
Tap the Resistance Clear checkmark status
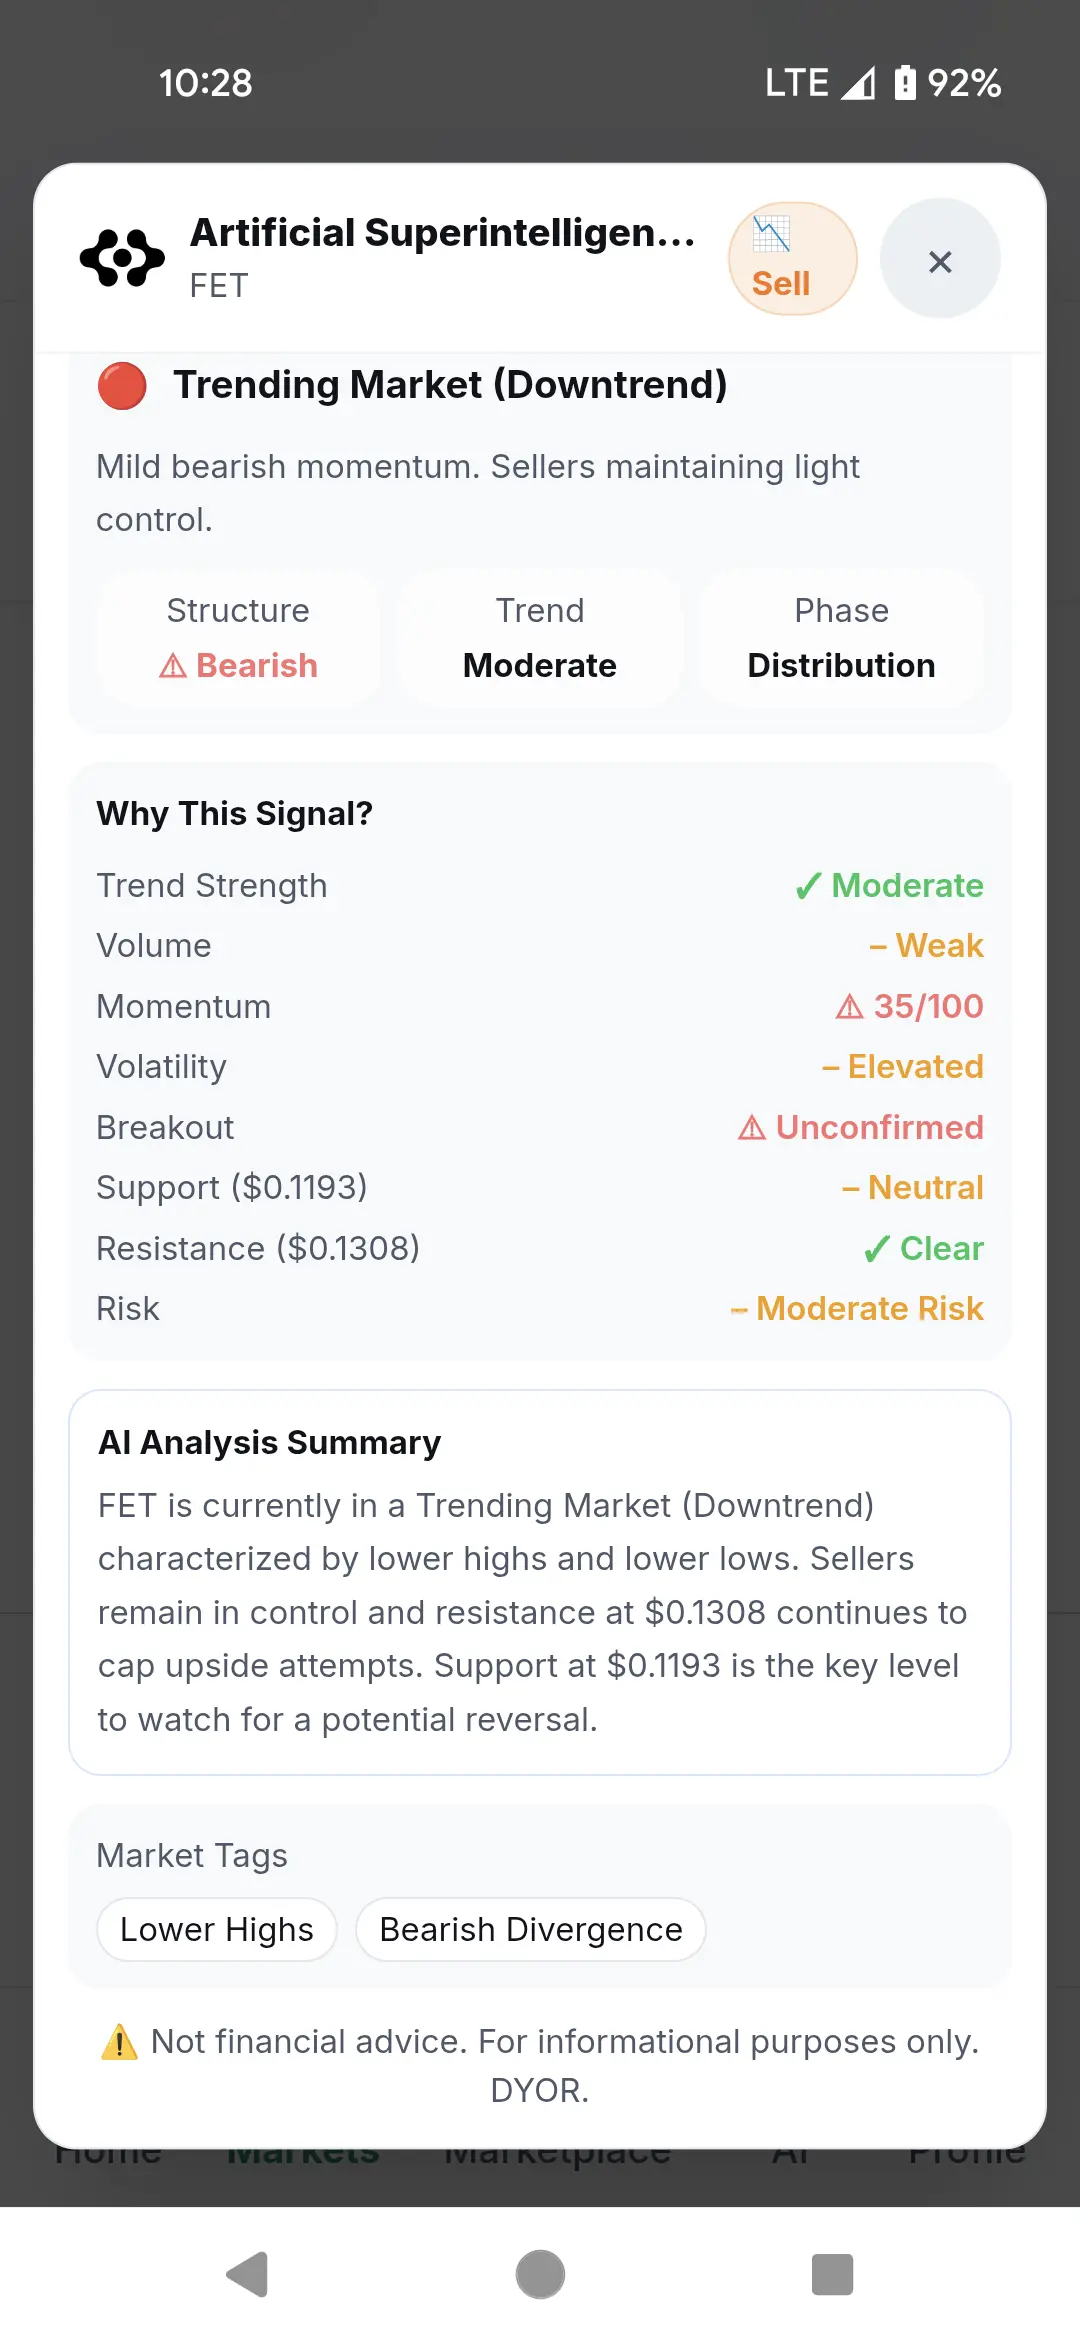point(923,1248)
